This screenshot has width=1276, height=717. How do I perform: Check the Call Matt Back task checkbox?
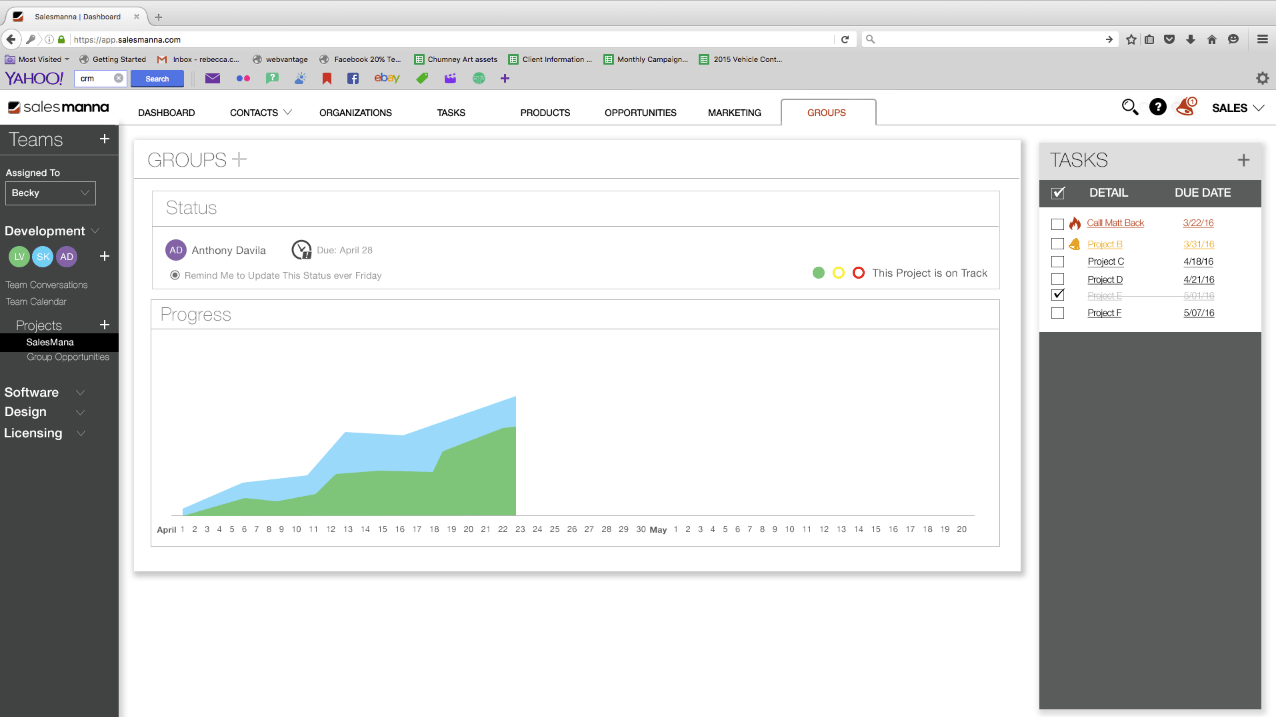tap(1057, 224)
